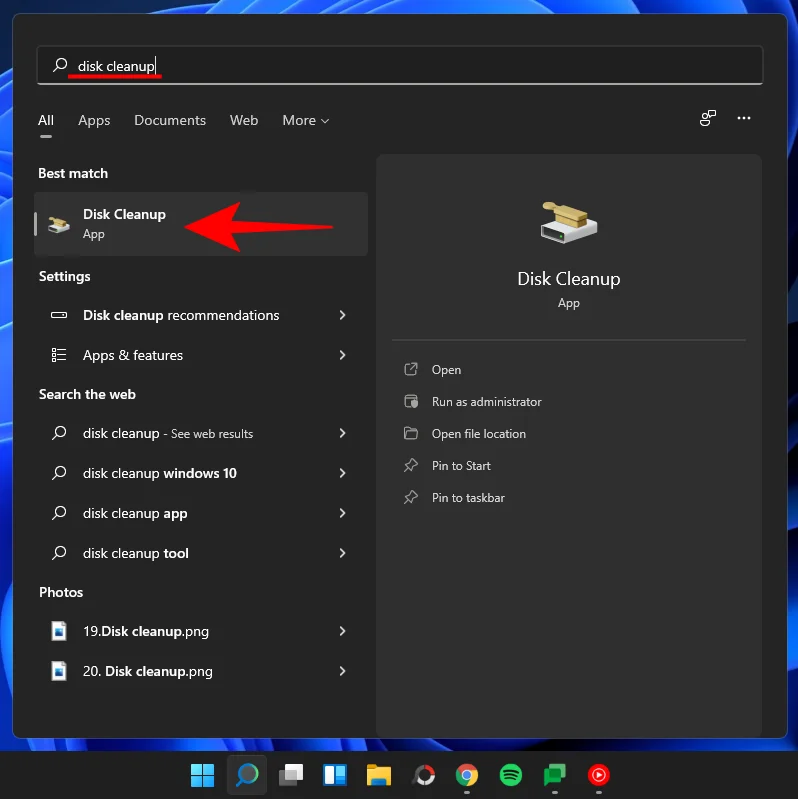Expand the 19.Disk cleanup.png chevron
798x799 pixels.
coord(342,631)
